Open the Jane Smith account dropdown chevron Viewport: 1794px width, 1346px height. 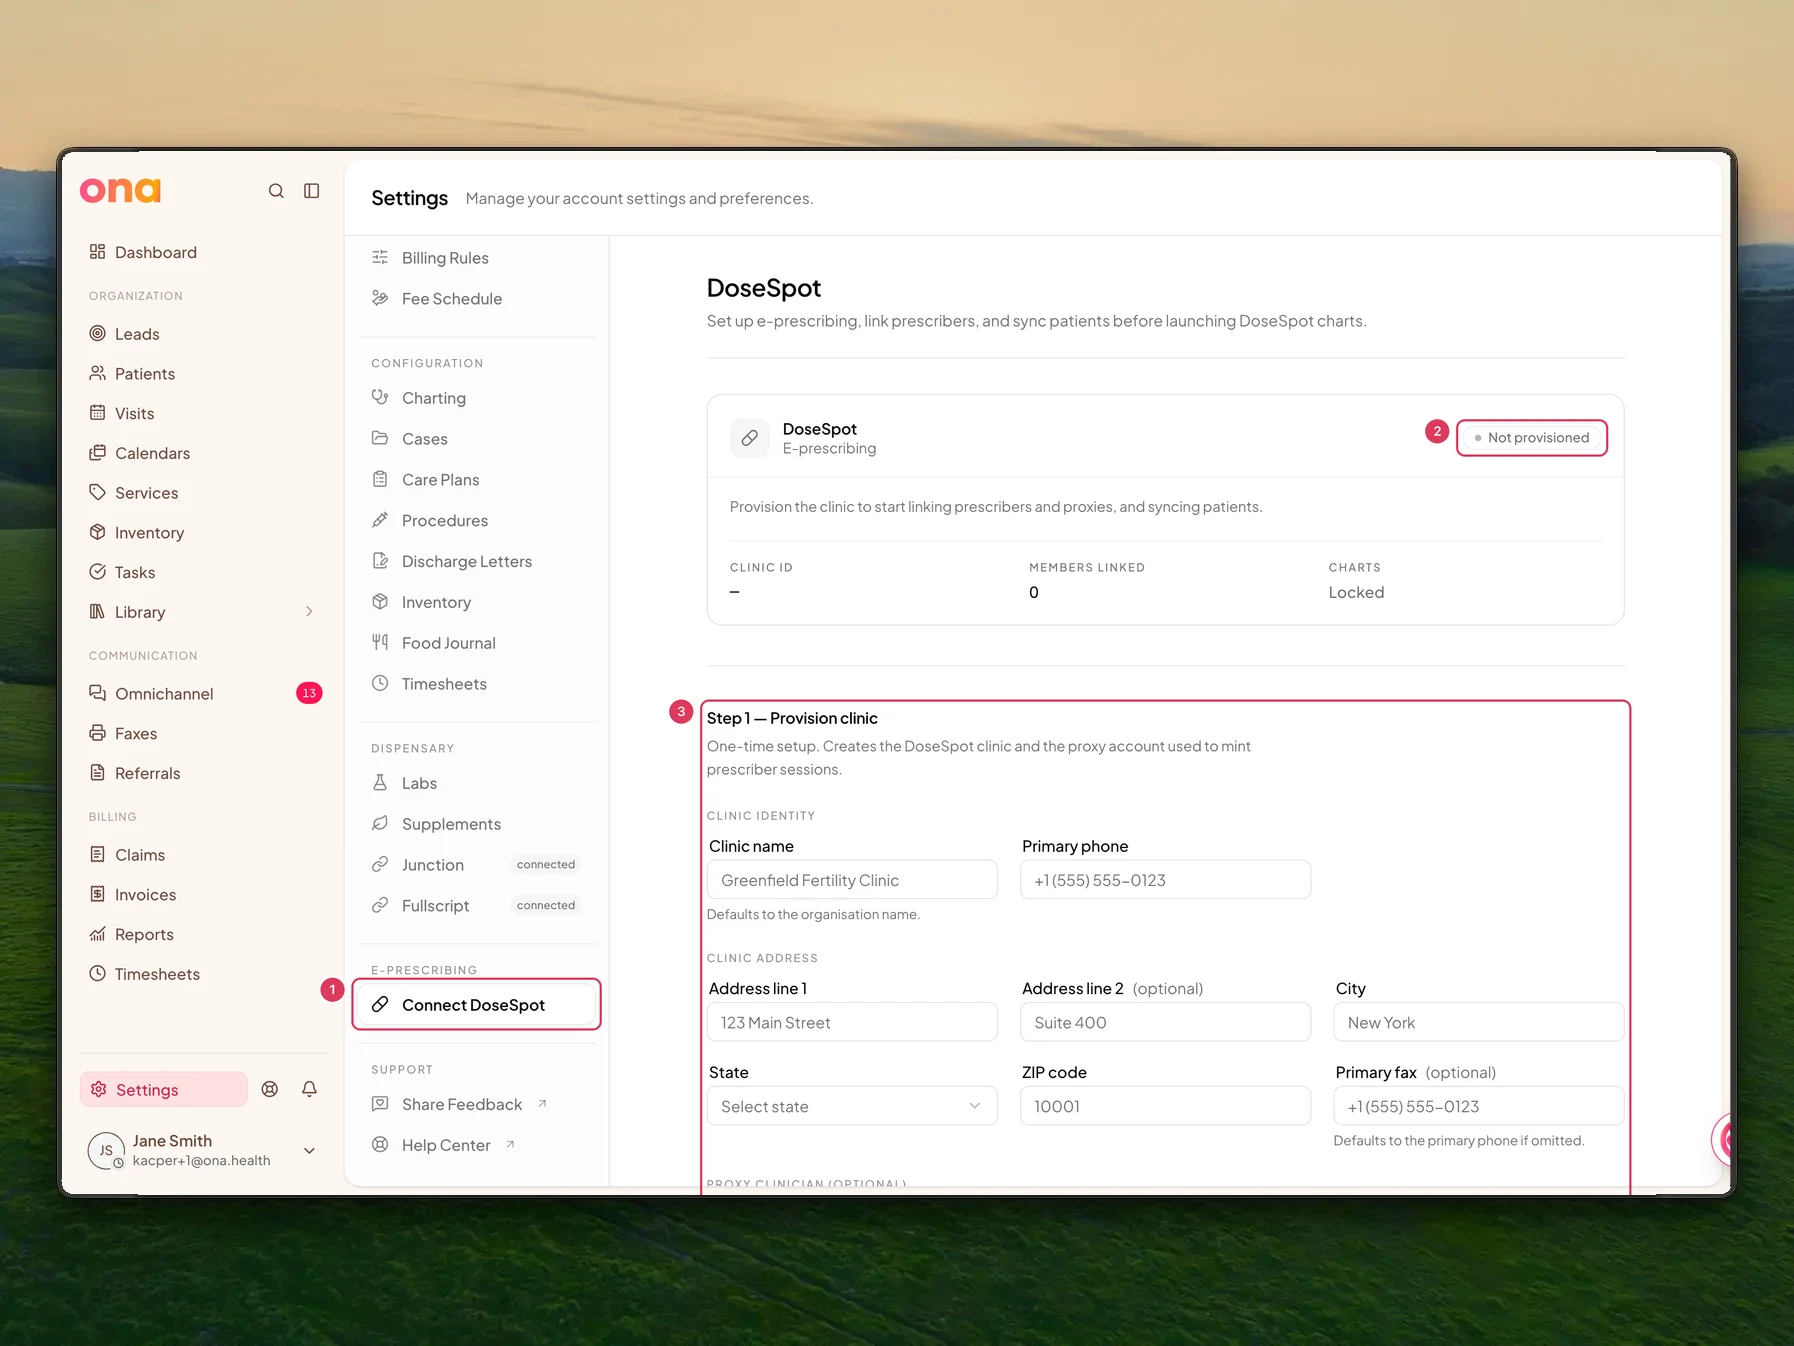pos(310,1150)
